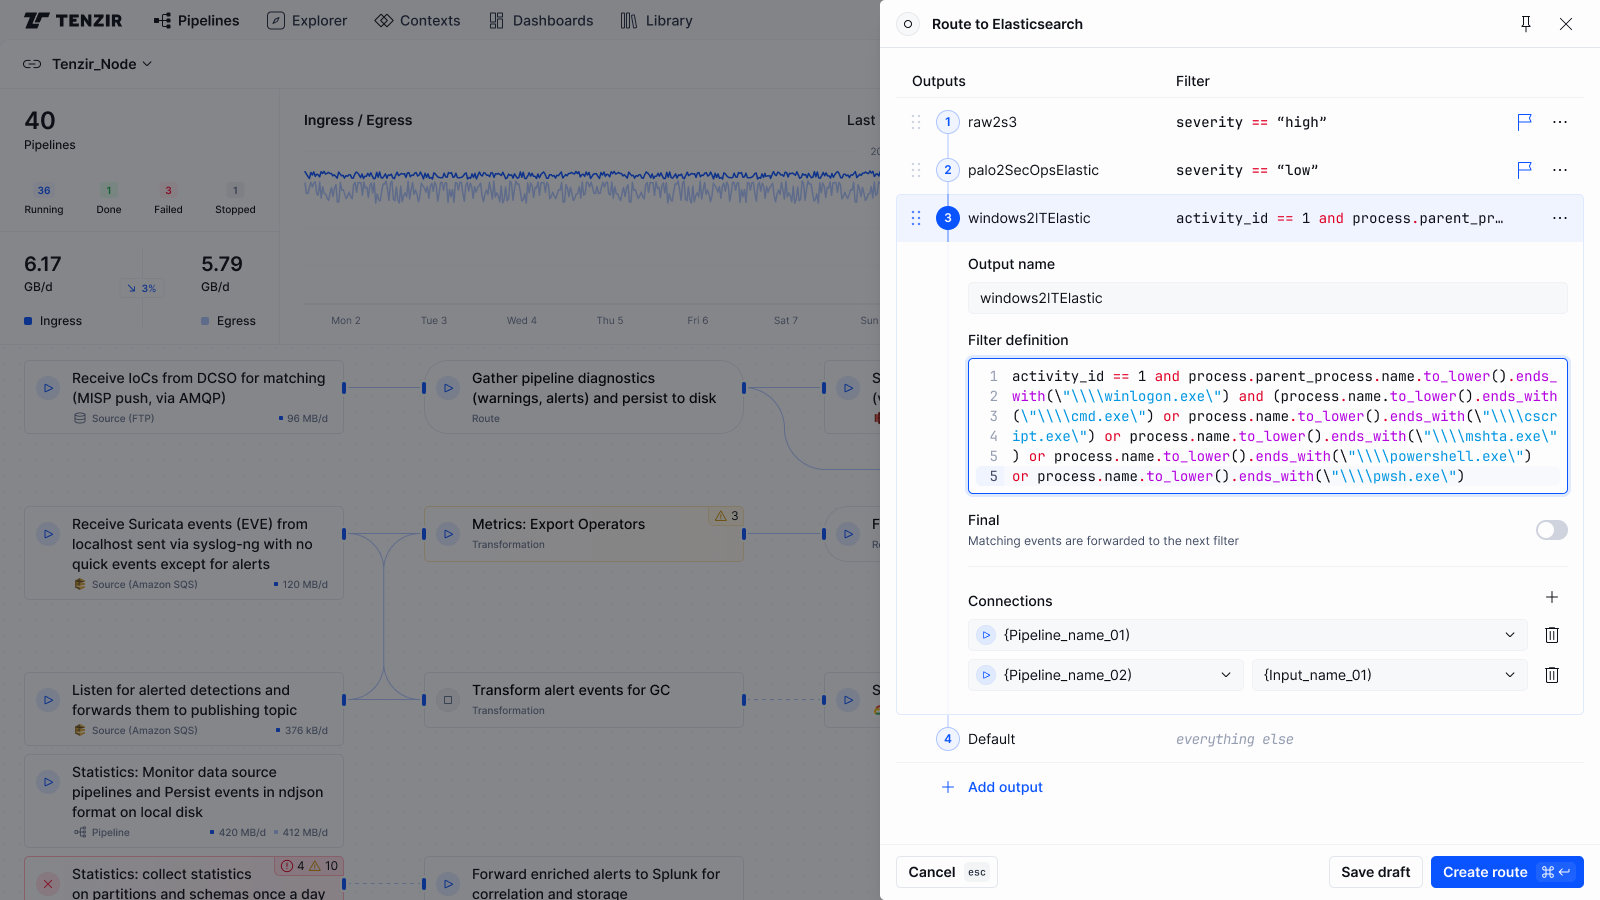The width and height of the screenshot is (1600, 900).
Task: Go to the Explorer tab
Action: 307,20
